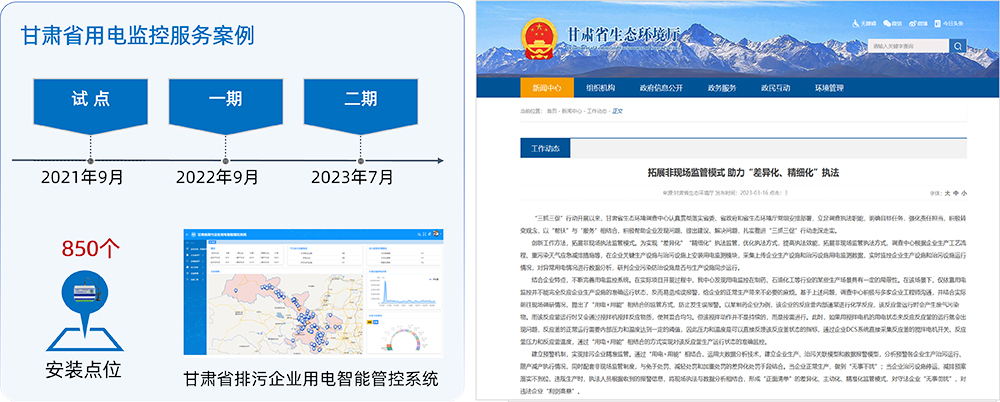The width and height of the screenshot is (1000, 402).
Task: Click the user avatar in the dashboard header
Action: click(x=436, y=234)
